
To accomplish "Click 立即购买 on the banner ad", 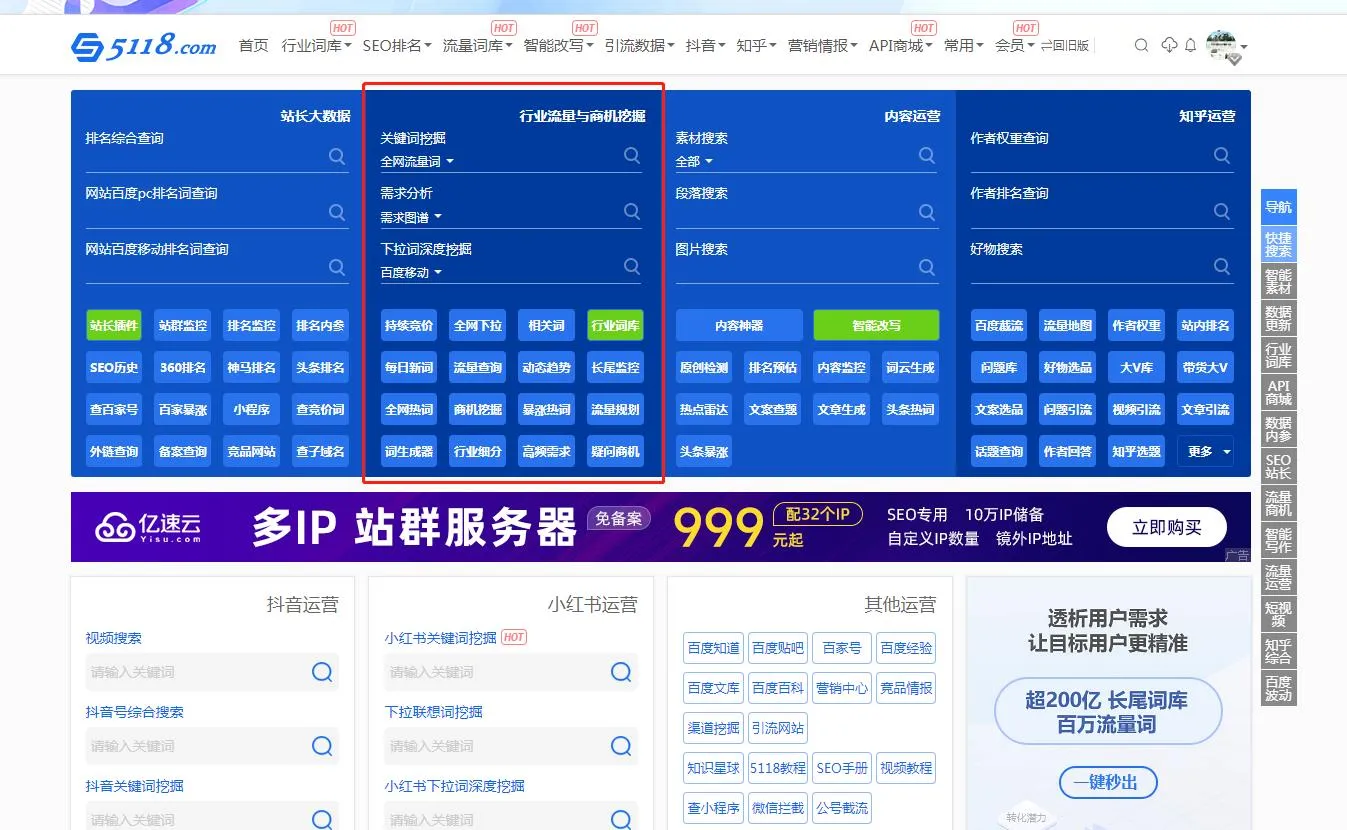I will [x=1166, y=527].
